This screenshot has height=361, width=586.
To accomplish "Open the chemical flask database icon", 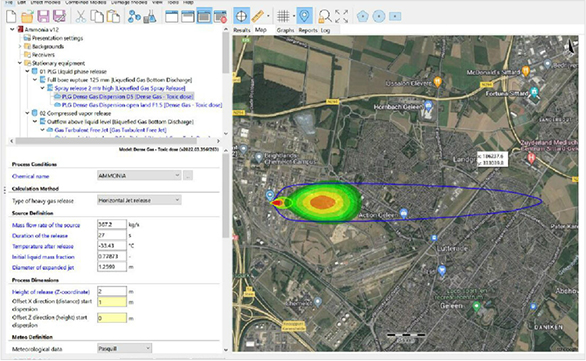I will tap(150, 16).
